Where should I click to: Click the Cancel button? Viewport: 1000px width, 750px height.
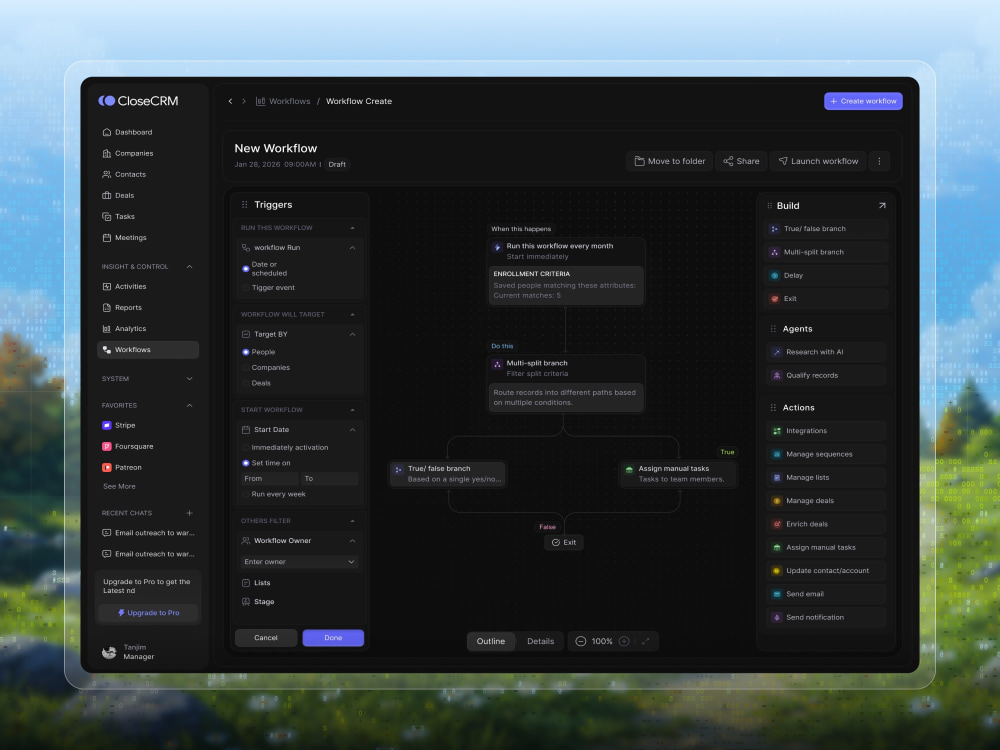[266, 638]
